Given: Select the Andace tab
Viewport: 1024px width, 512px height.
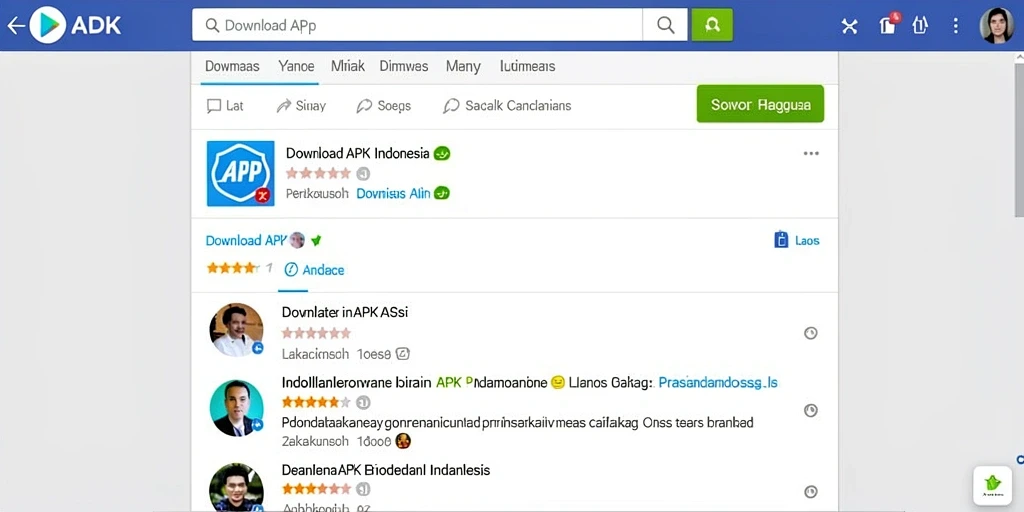Looking at the screenshot, I should [x=314, y=270].
